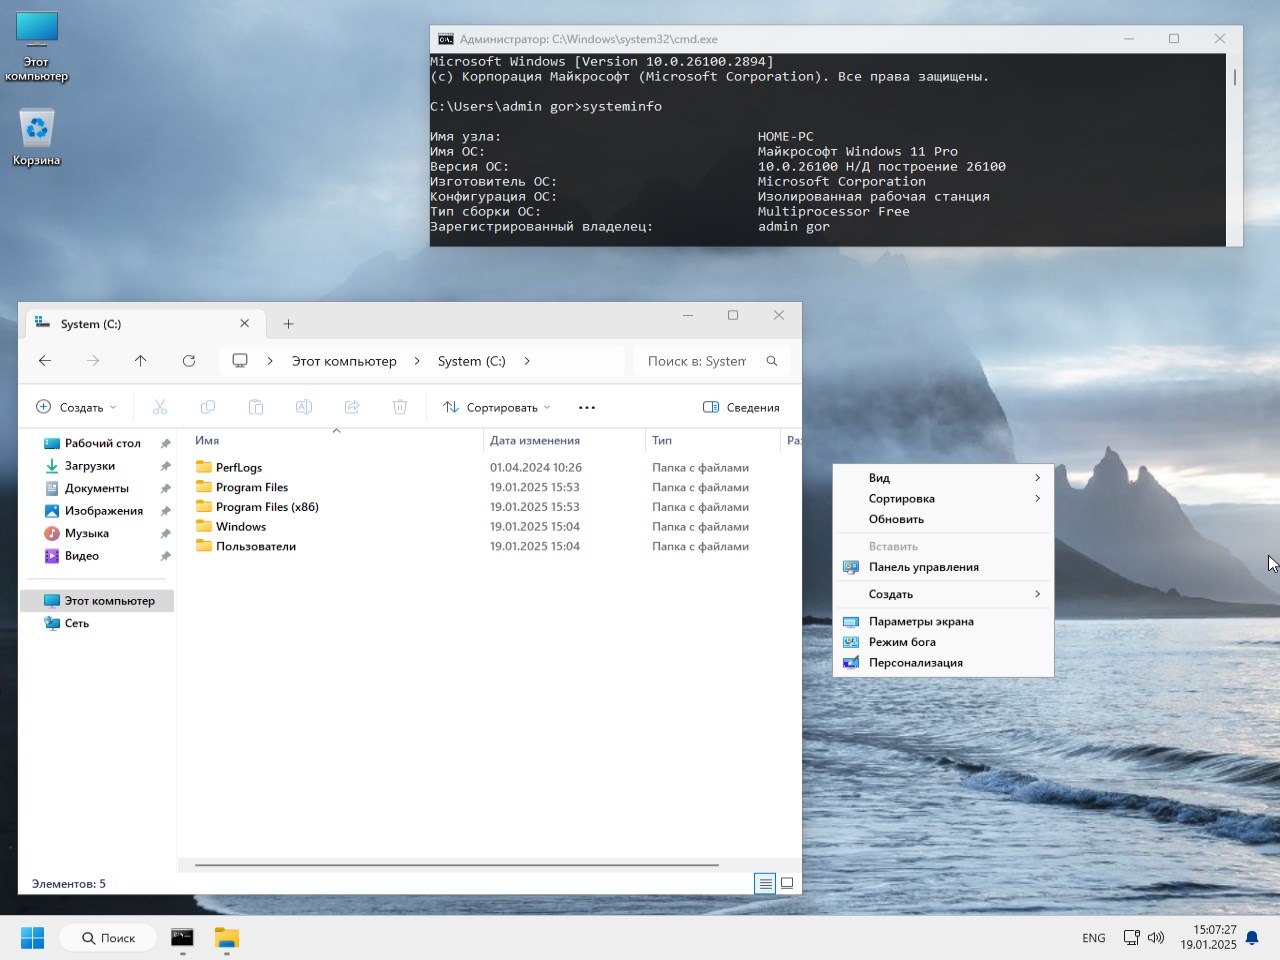Click the Delete trash icon in Explorer toolbar
The height and width of the screenshot is (960, 1280).
coord(400,407)
